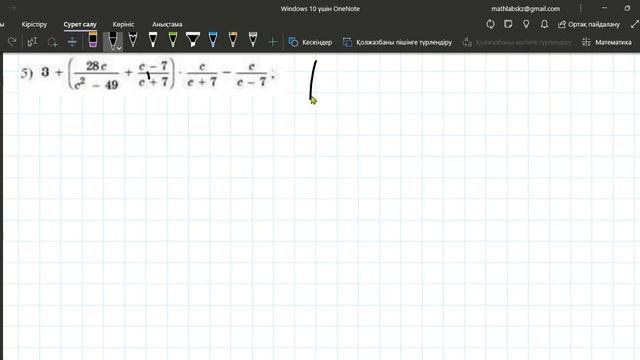The height and width of the screenshot is (360, 640).
Task: Select the blue pen
Action: click(213, 40)
